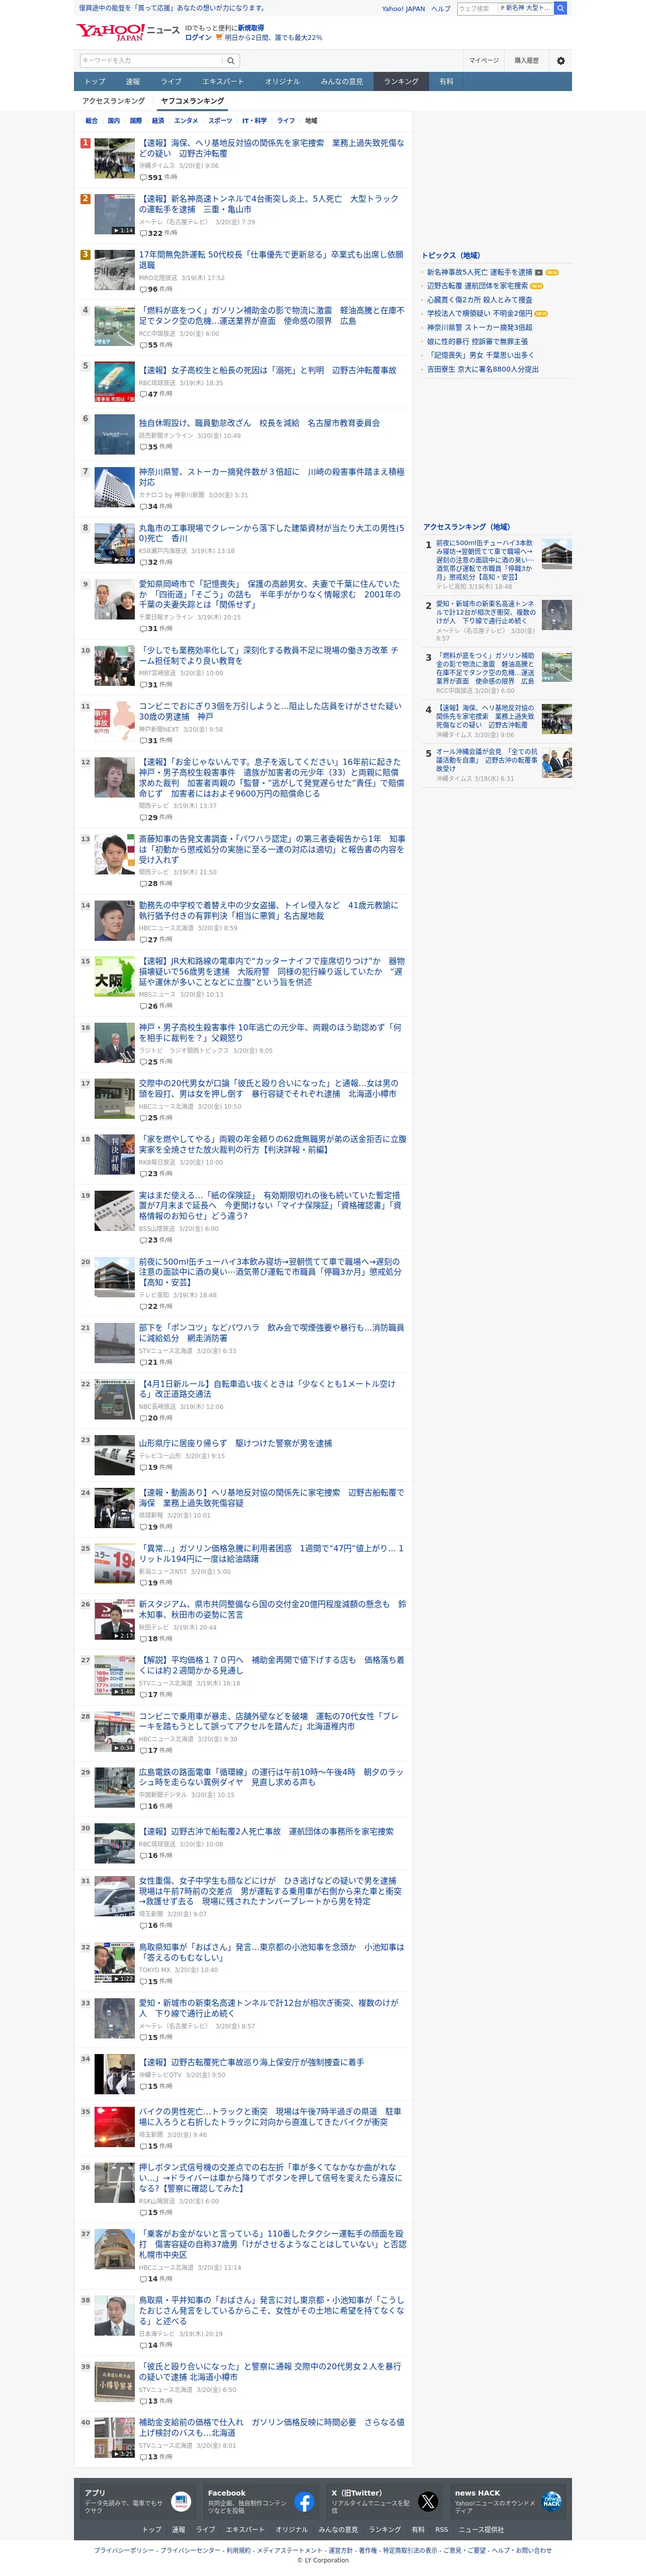Select the 国際 category tab

[x=135, y=120]
